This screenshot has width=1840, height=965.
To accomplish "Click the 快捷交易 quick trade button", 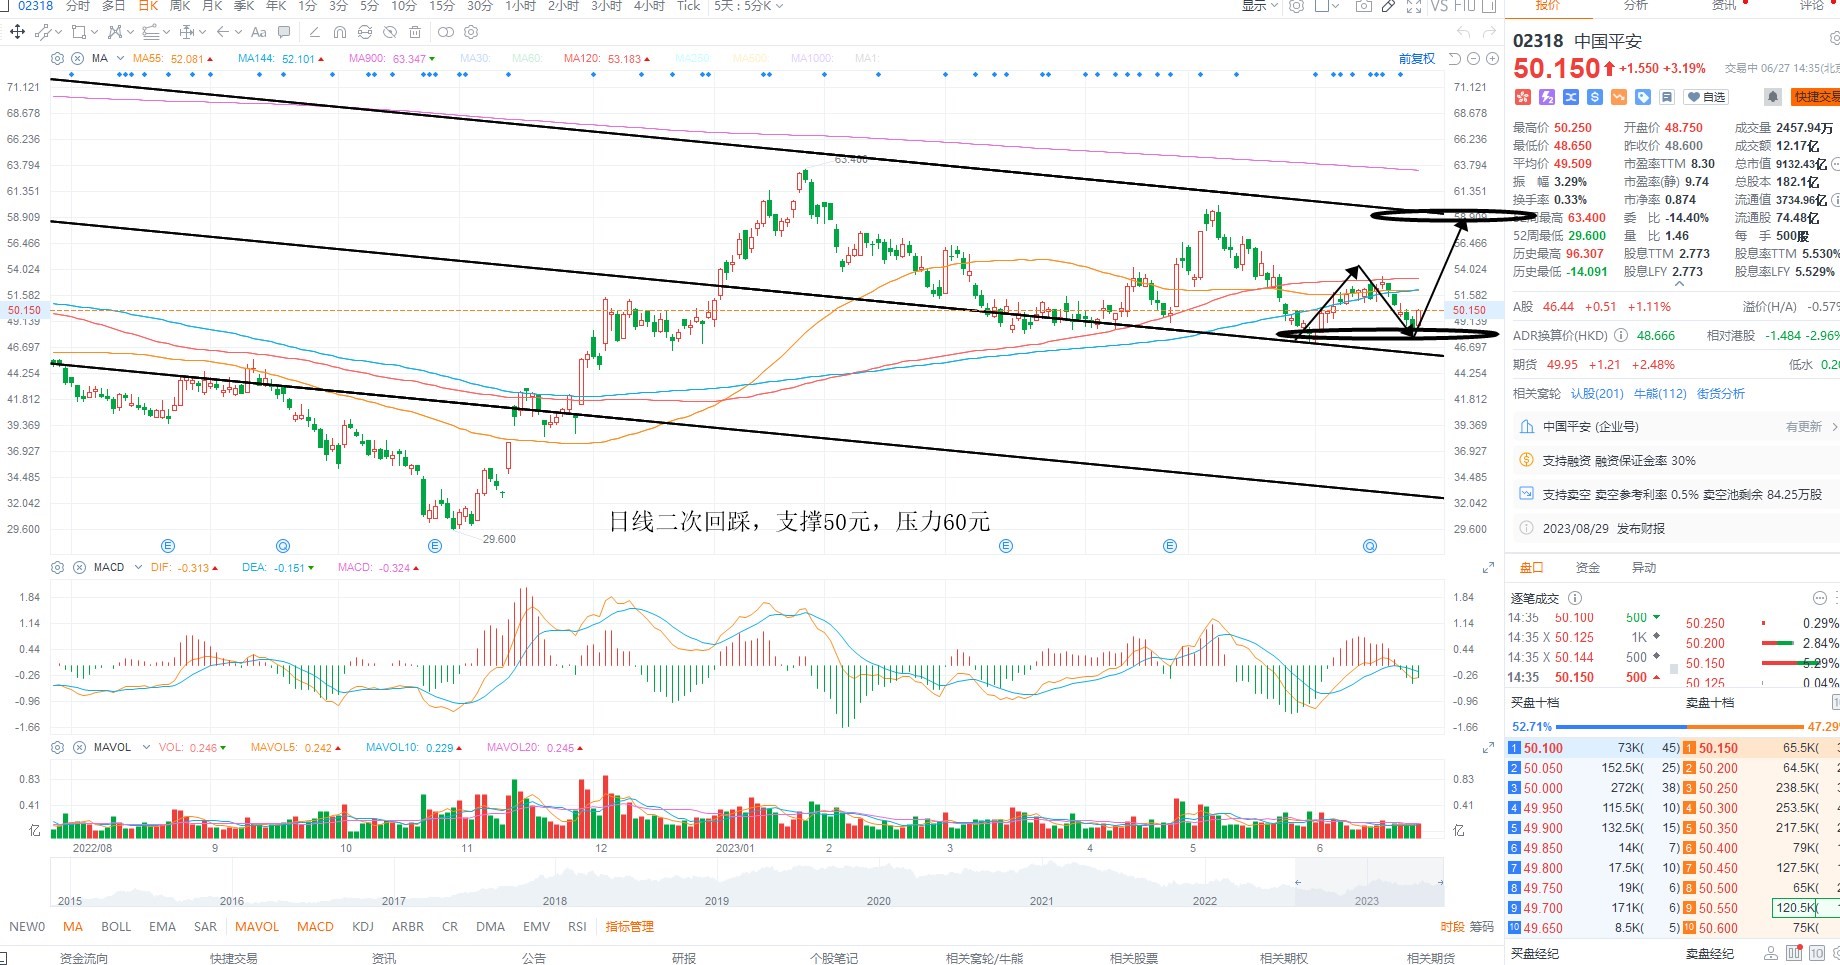I will 1815,97.
